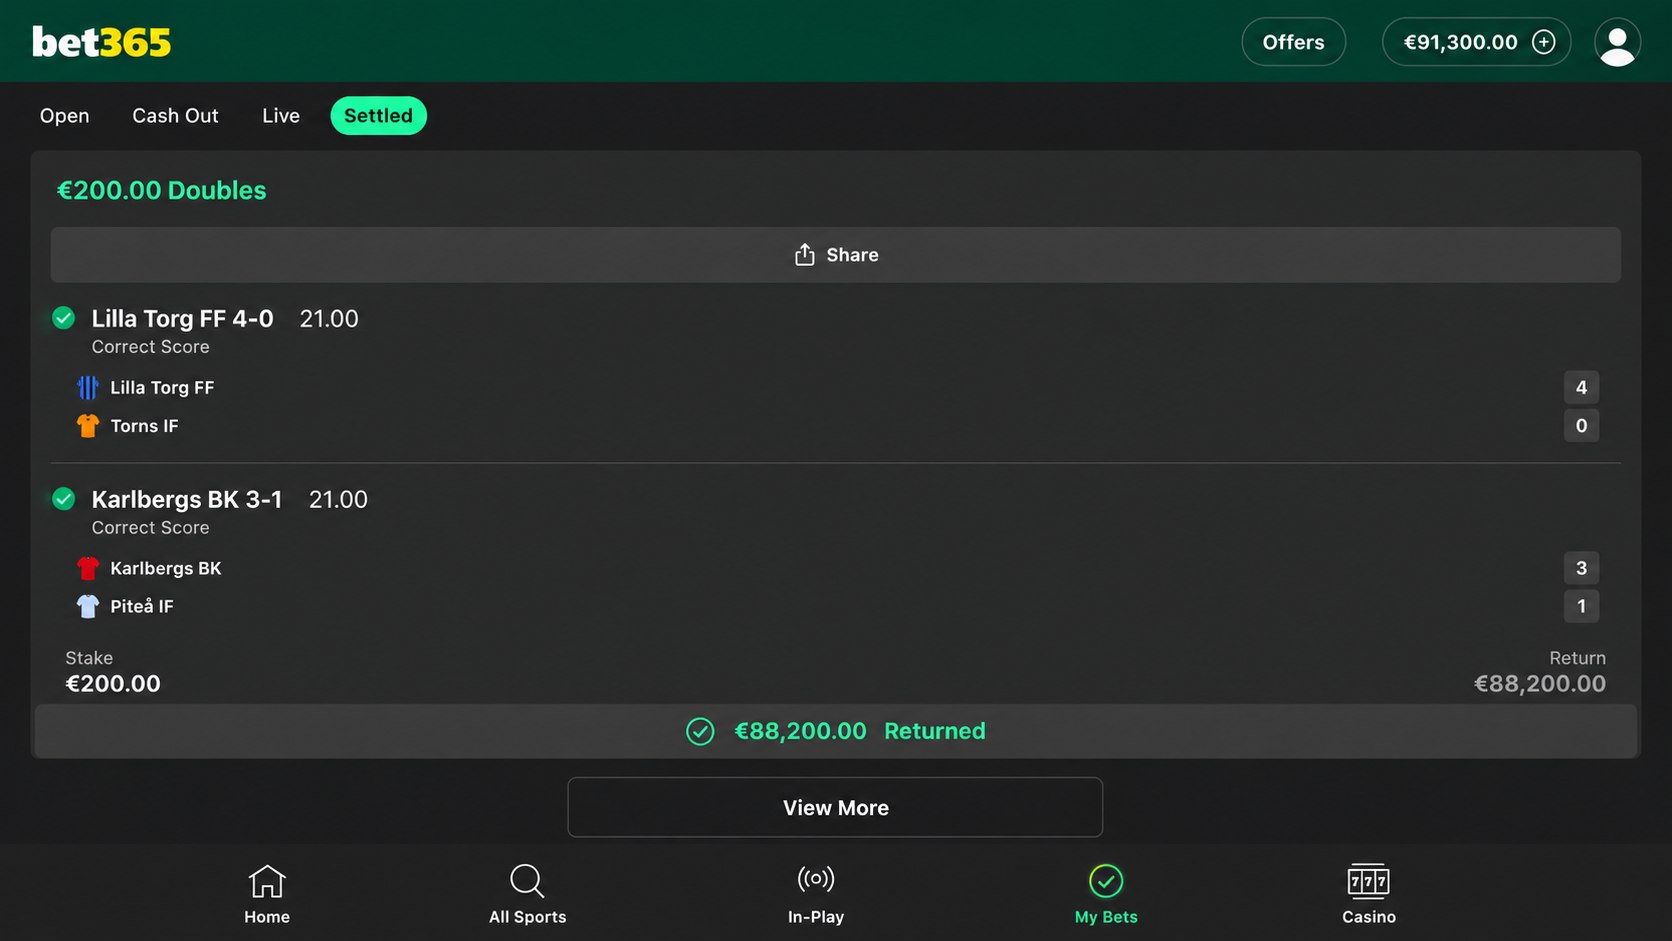Click the Lilla Torg FF striped kit icon
The width and height of the screenshot is (1672, 941).
pos(88,387)
